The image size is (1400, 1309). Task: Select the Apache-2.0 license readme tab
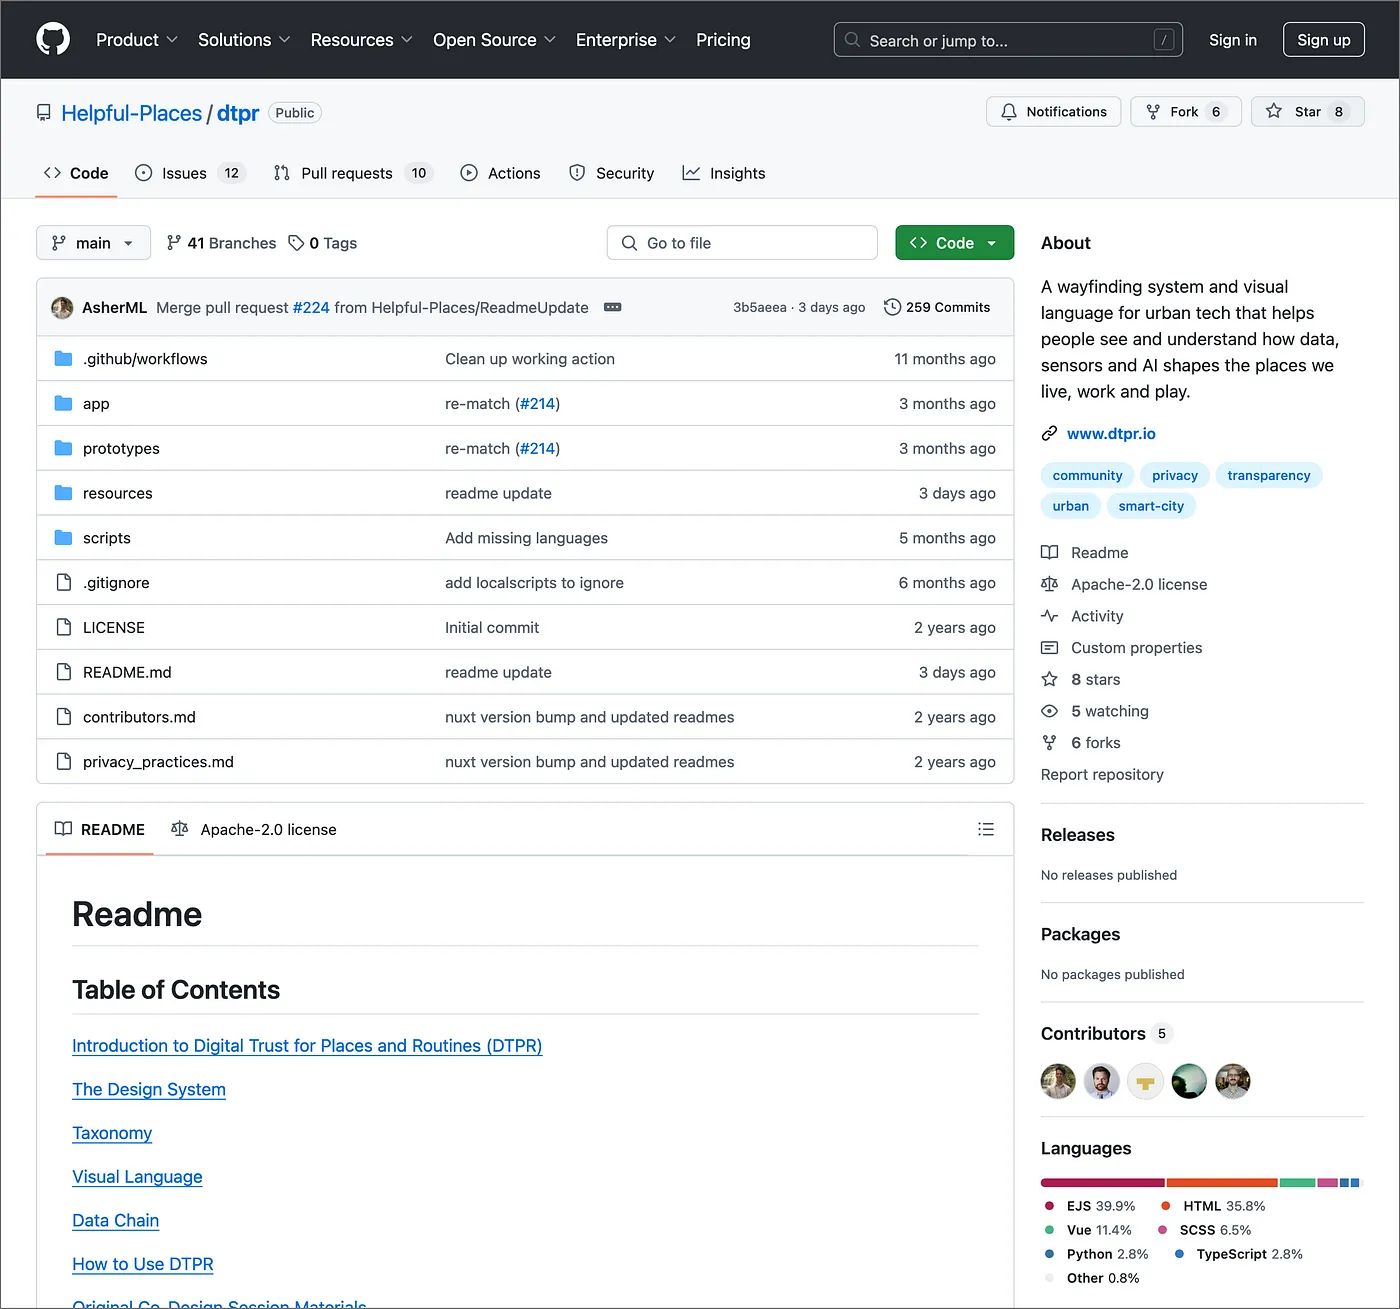pyautogui.click(x=254, y=829)
